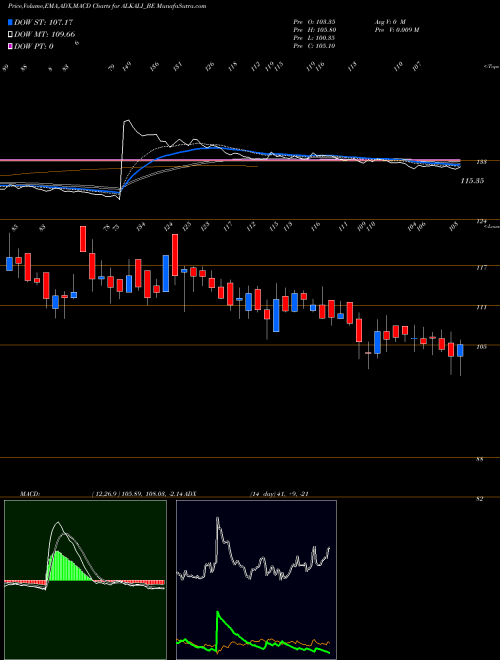
Task: Select the 'DOW MT: 109.66' label
Action: pyautogui.click(x=45, y=34)
